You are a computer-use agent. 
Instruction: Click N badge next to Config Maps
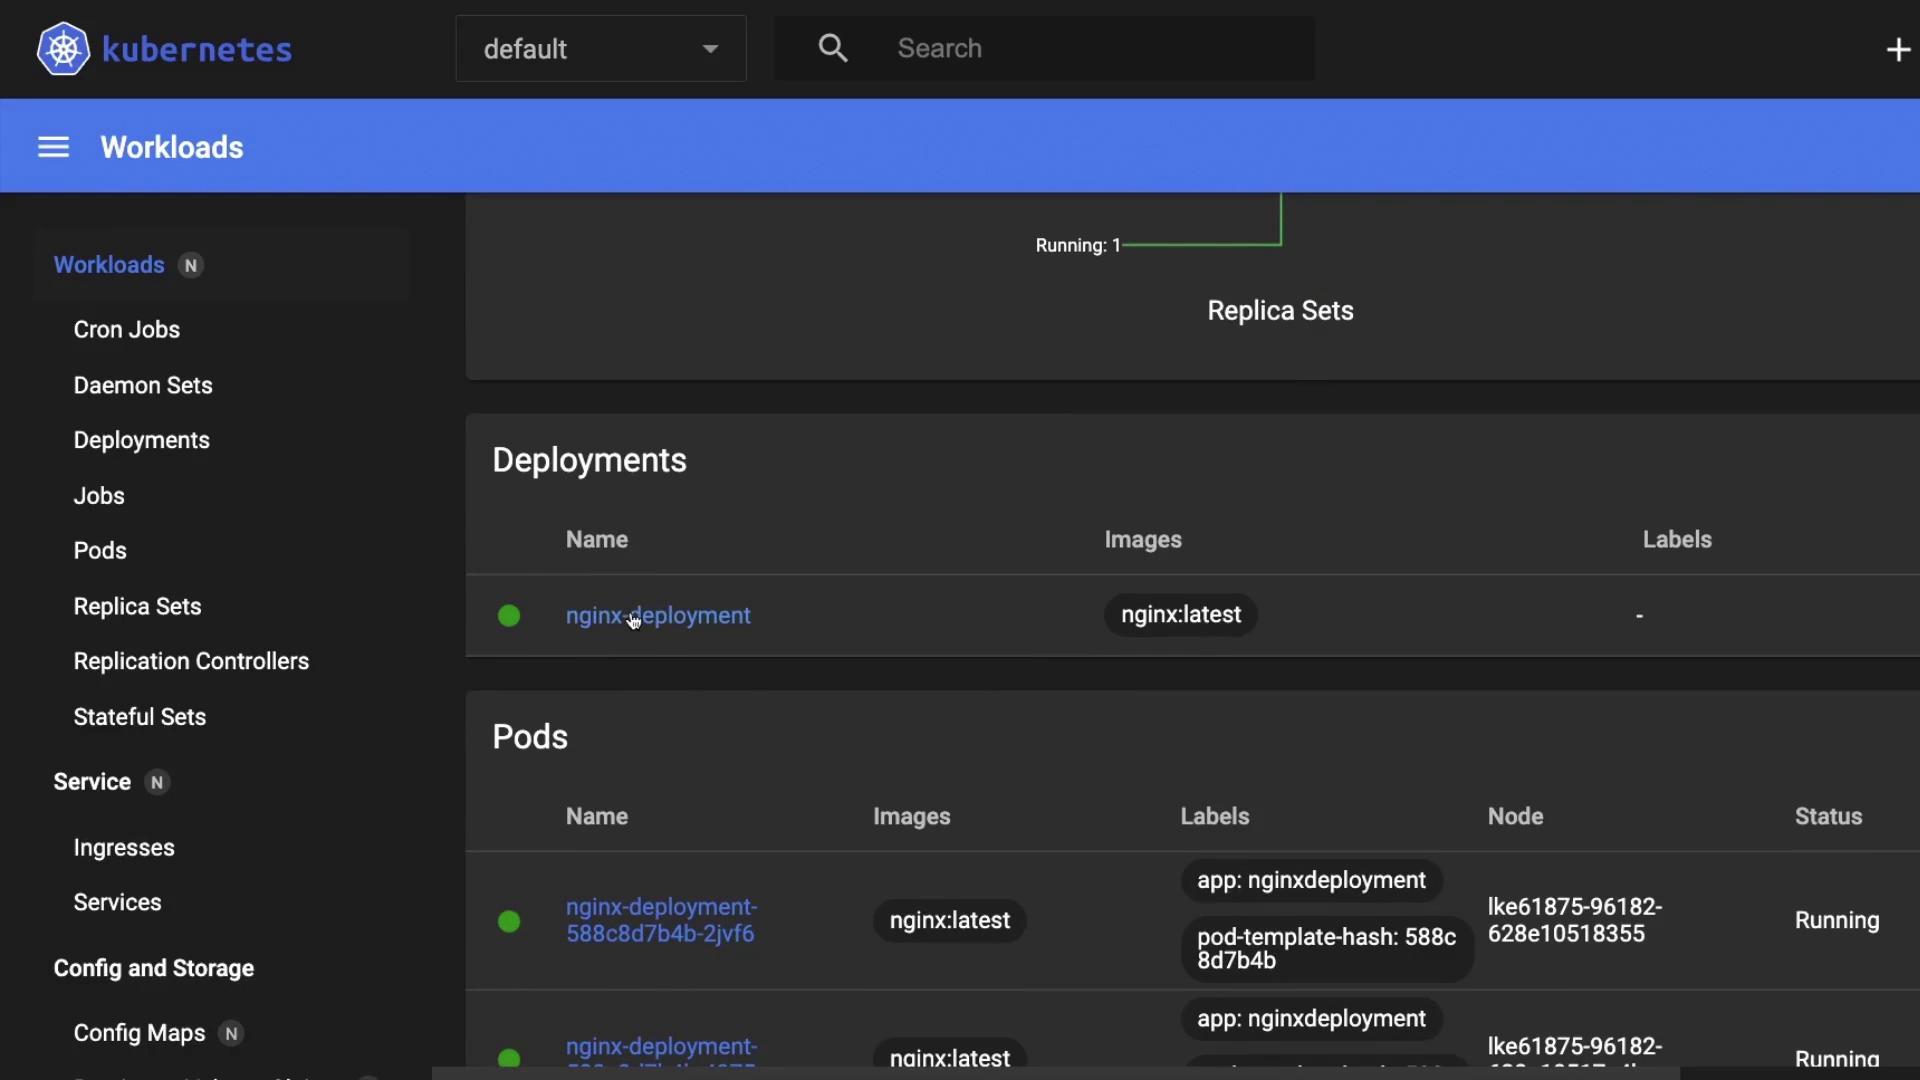pyautogui.click(x=231, y=1034)
